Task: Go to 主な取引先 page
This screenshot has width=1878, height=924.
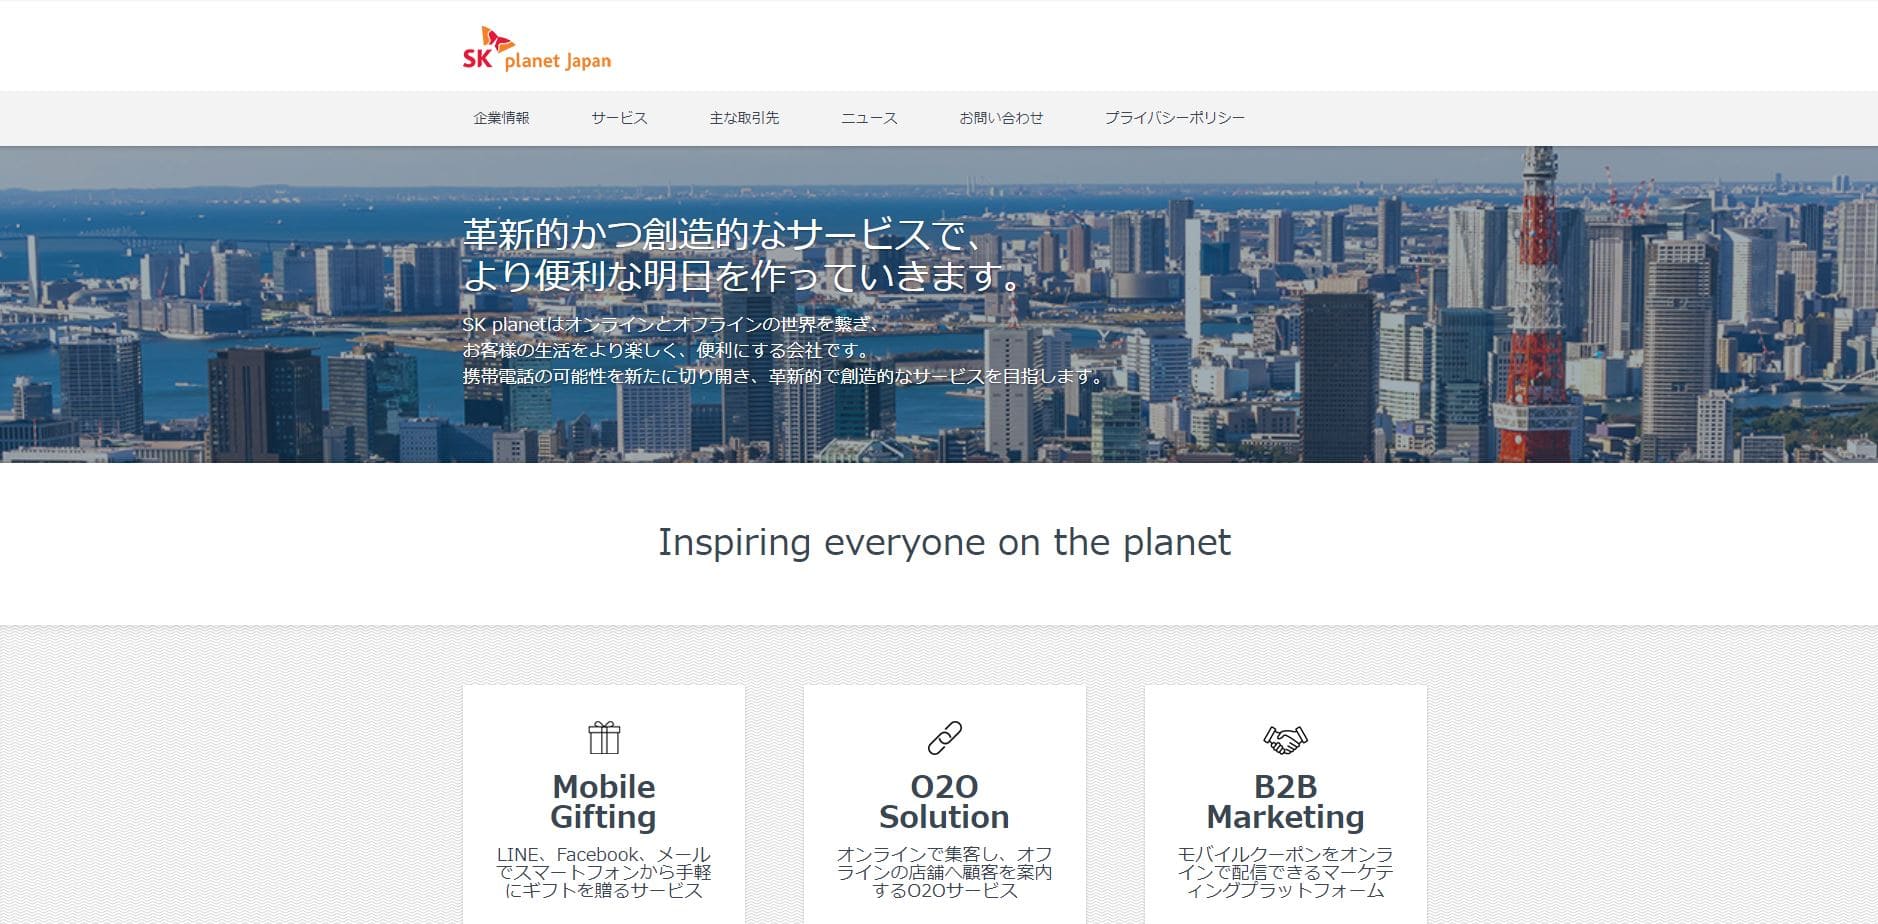Action: pyautogui.click(x=744, y=118)
